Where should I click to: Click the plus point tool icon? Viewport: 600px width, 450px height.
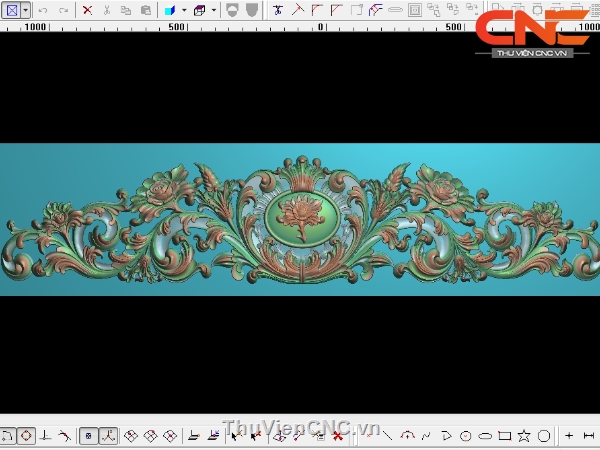tap(569, 436)
